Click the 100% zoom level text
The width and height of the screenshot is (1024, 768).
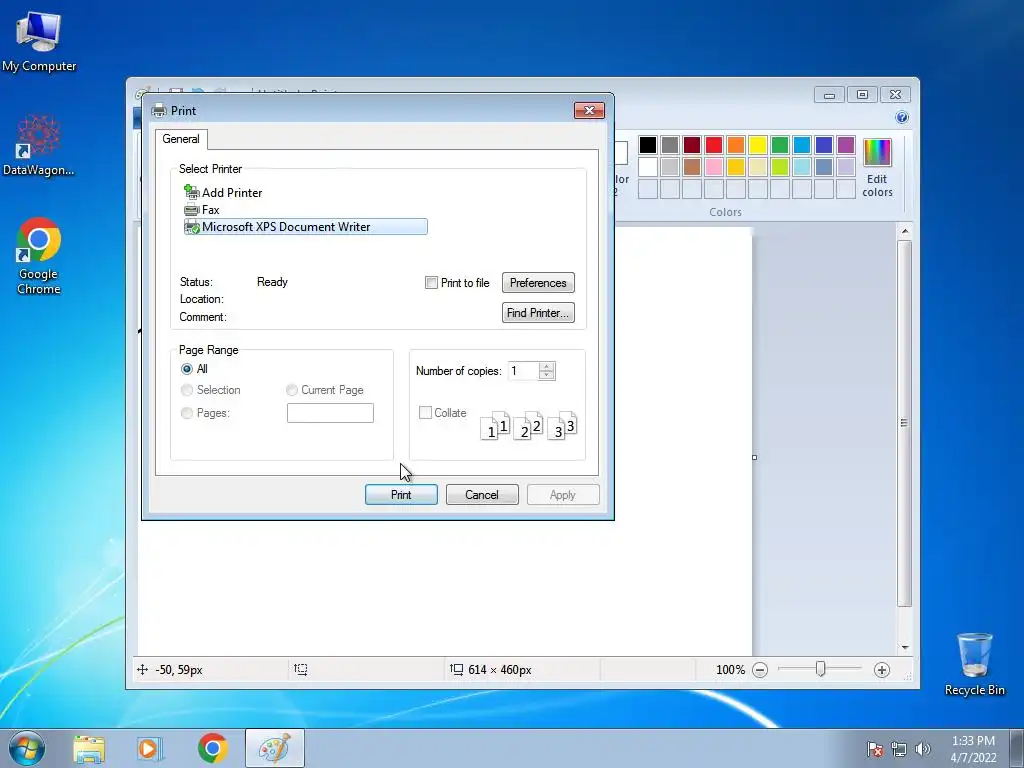[x=730, y=670]
